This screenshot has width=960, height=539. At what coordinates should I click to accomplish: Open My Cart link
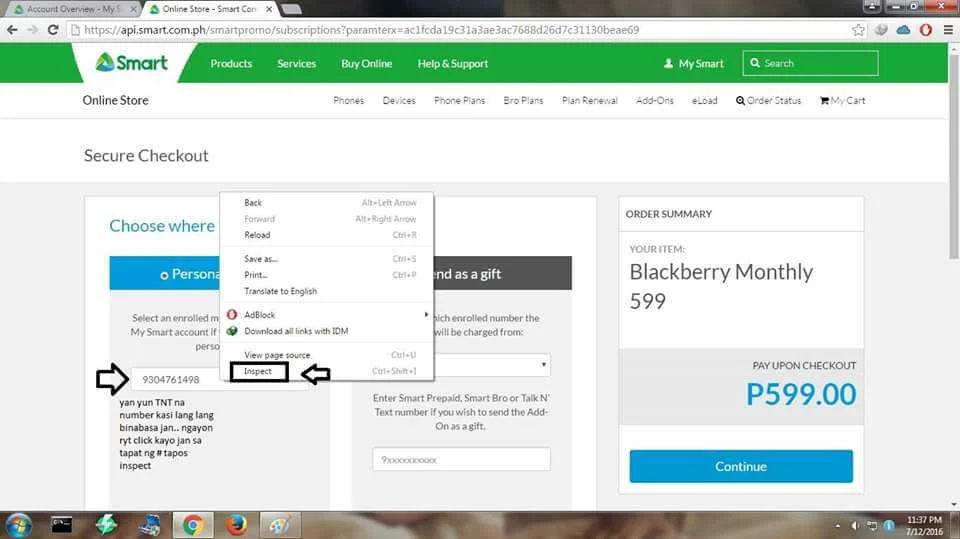click(842, 100)
